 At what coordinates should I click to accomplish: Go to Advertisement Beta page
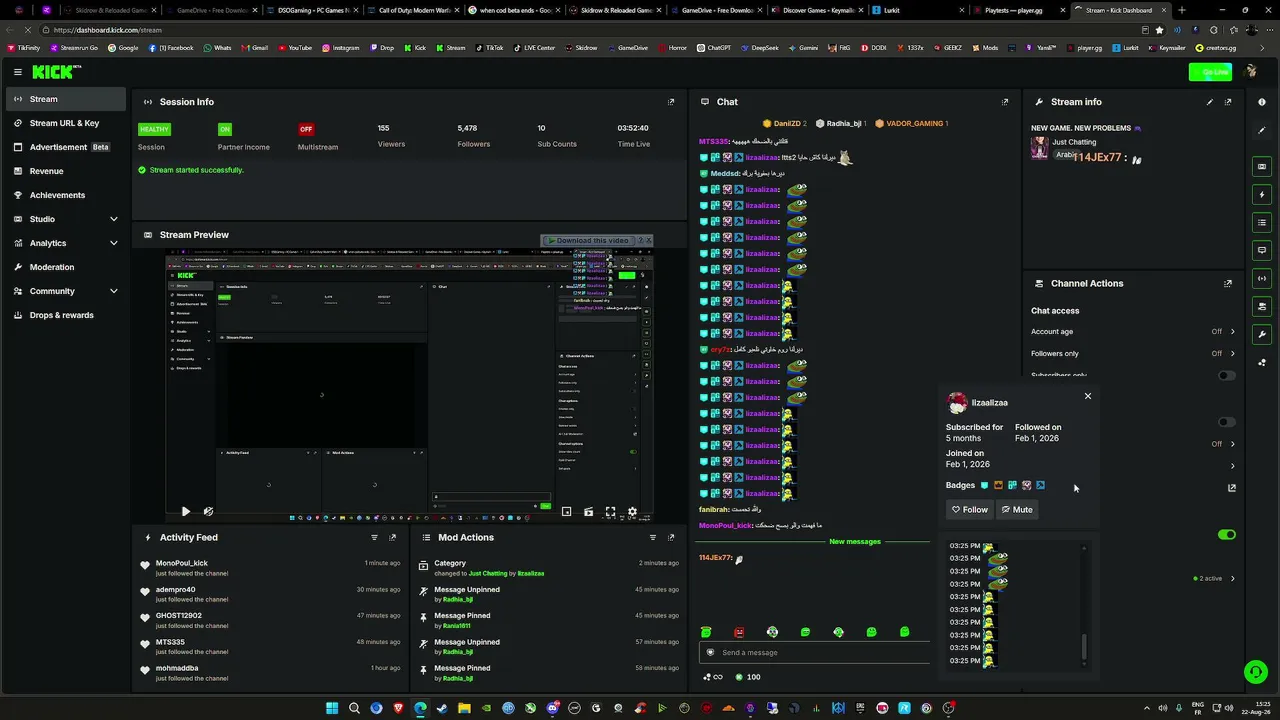[x=66, y=147]
